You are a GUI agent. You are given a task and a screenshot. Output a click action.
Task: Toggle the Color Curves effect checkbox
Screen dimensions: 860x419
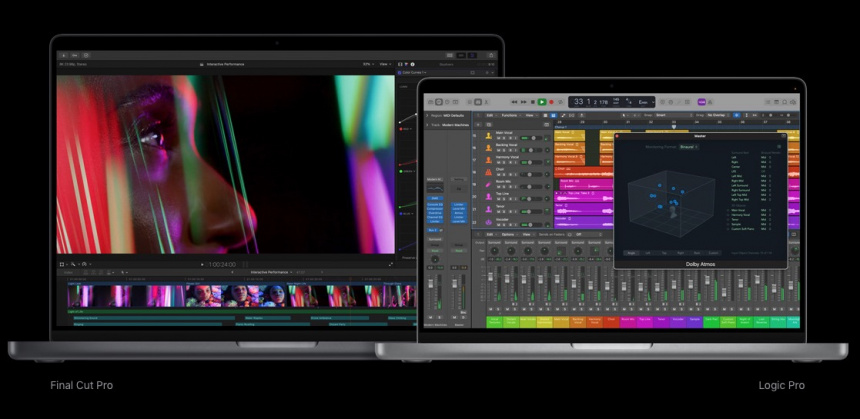pos(399,72)
